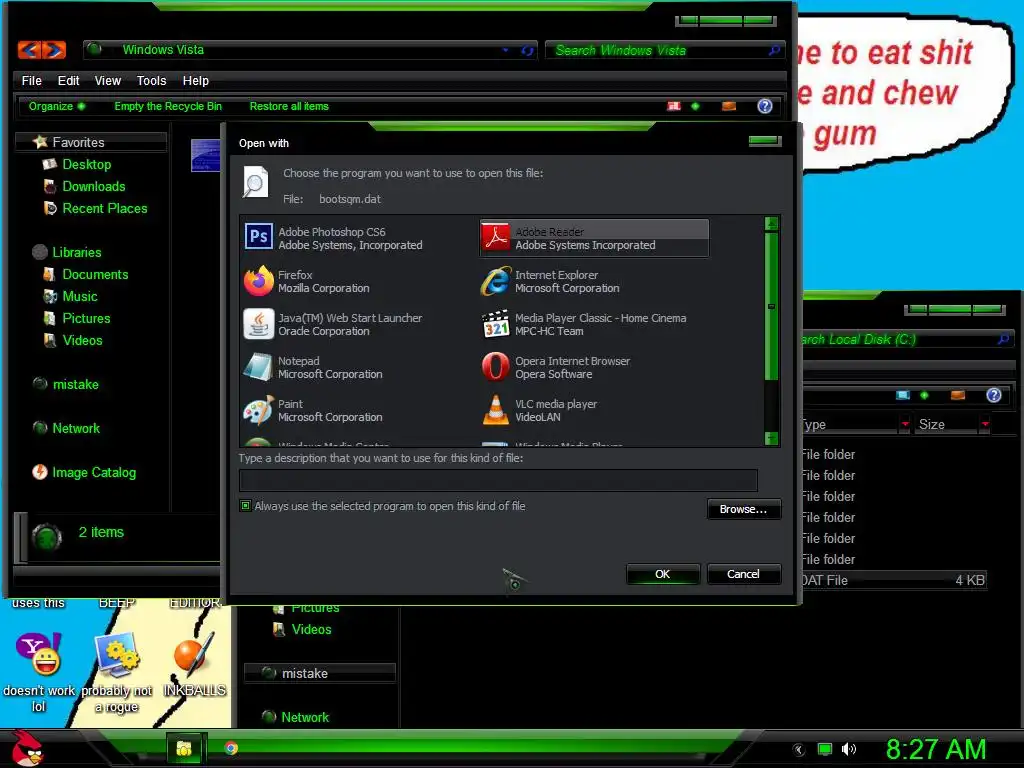The width and height of the screenshot is (1024, 768).
Task: Change view icon in Recycle Bin toolbar
Action: coord(674,106)
